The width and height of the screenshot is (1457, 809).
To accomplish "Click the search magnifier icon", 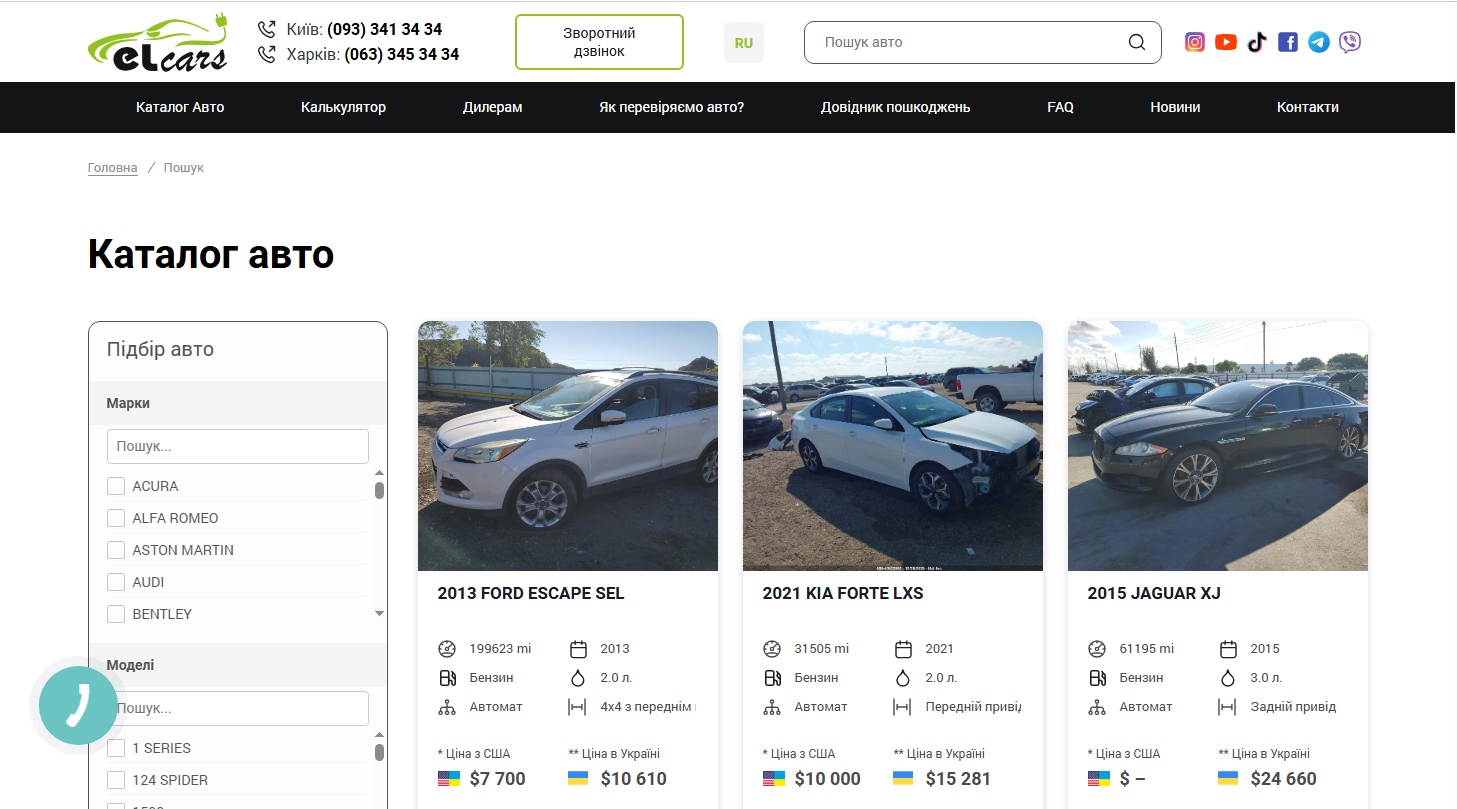I will pyautogui.click(x=1137, y=42).
